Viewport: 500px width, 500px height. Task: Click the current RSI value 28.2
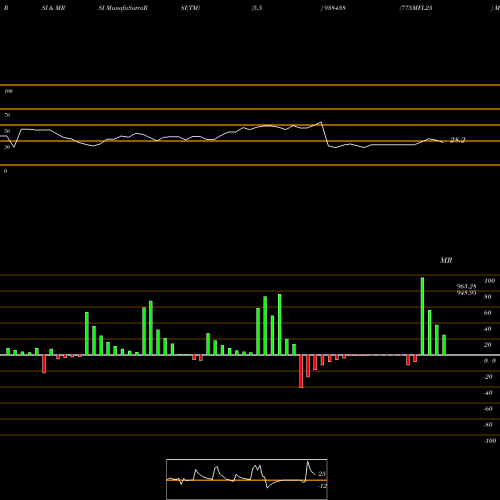457,140
